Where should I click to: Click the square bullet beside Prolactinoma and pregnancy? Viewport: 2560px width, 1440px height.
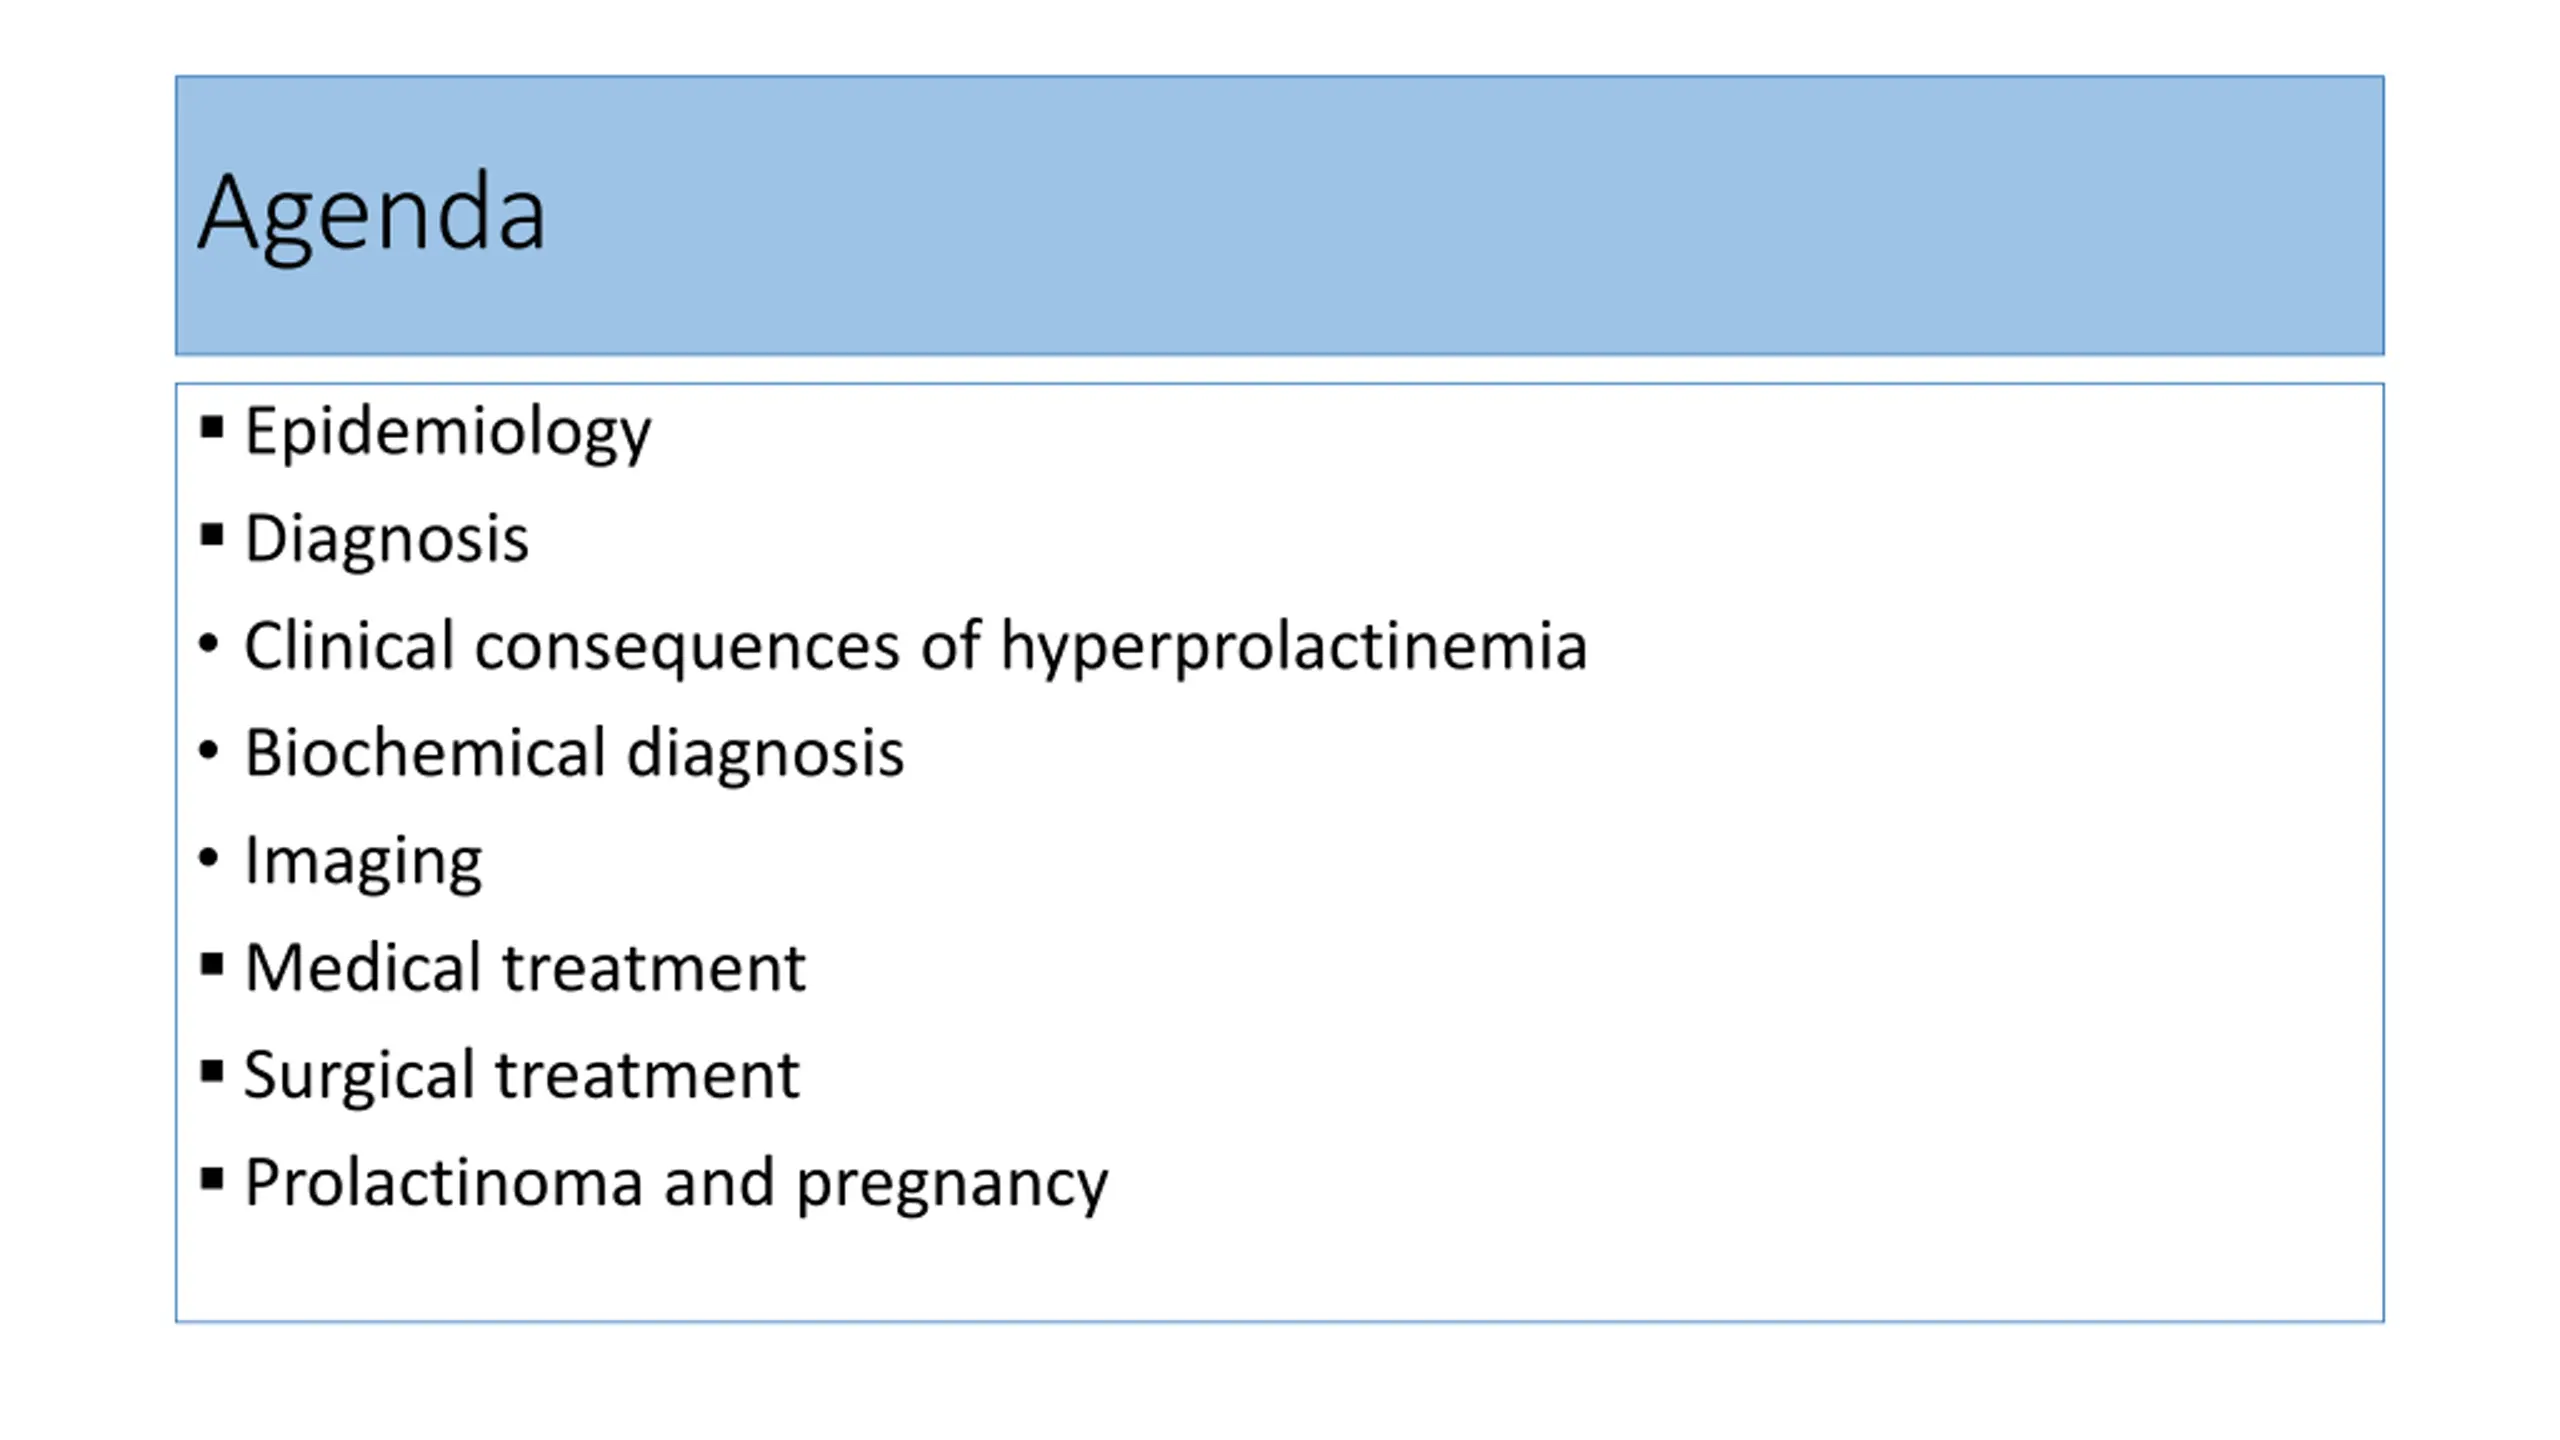(211, 1179)
